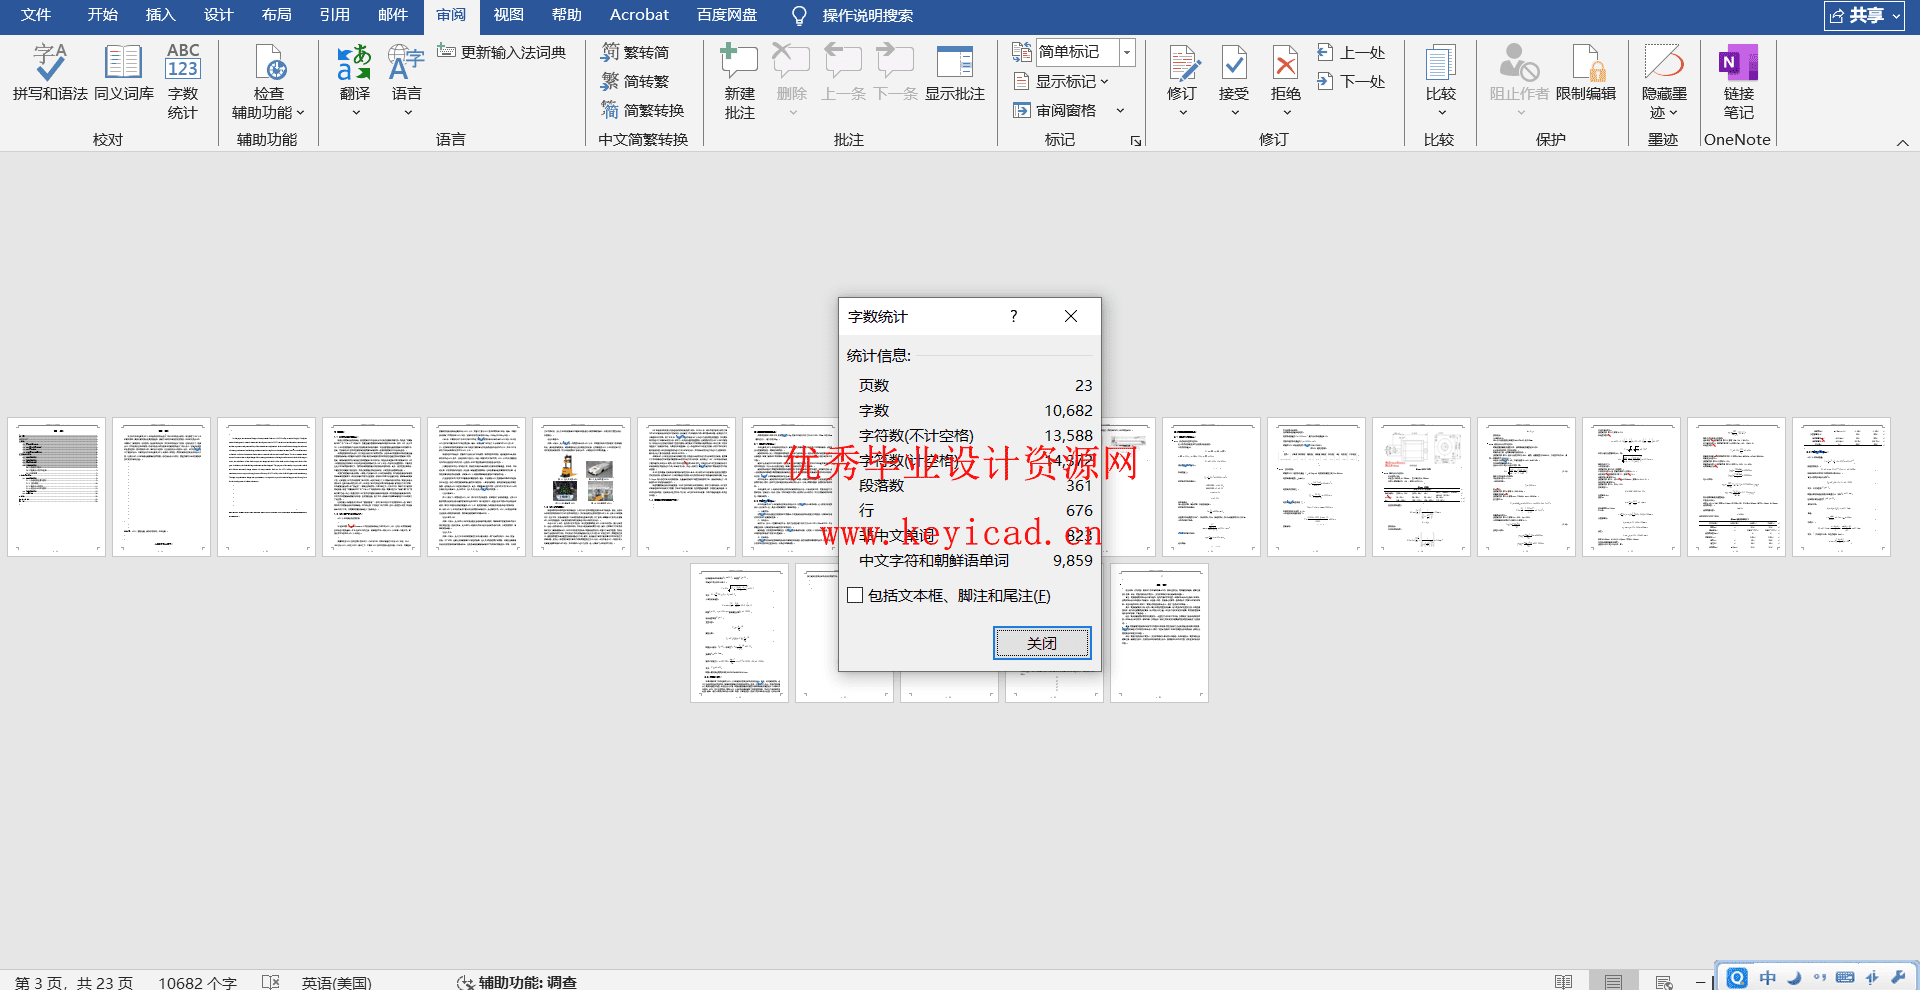The image size is (1920, 990).
Task: Jump to Next change (下一处)
Action: click(x=1351, y=81)
